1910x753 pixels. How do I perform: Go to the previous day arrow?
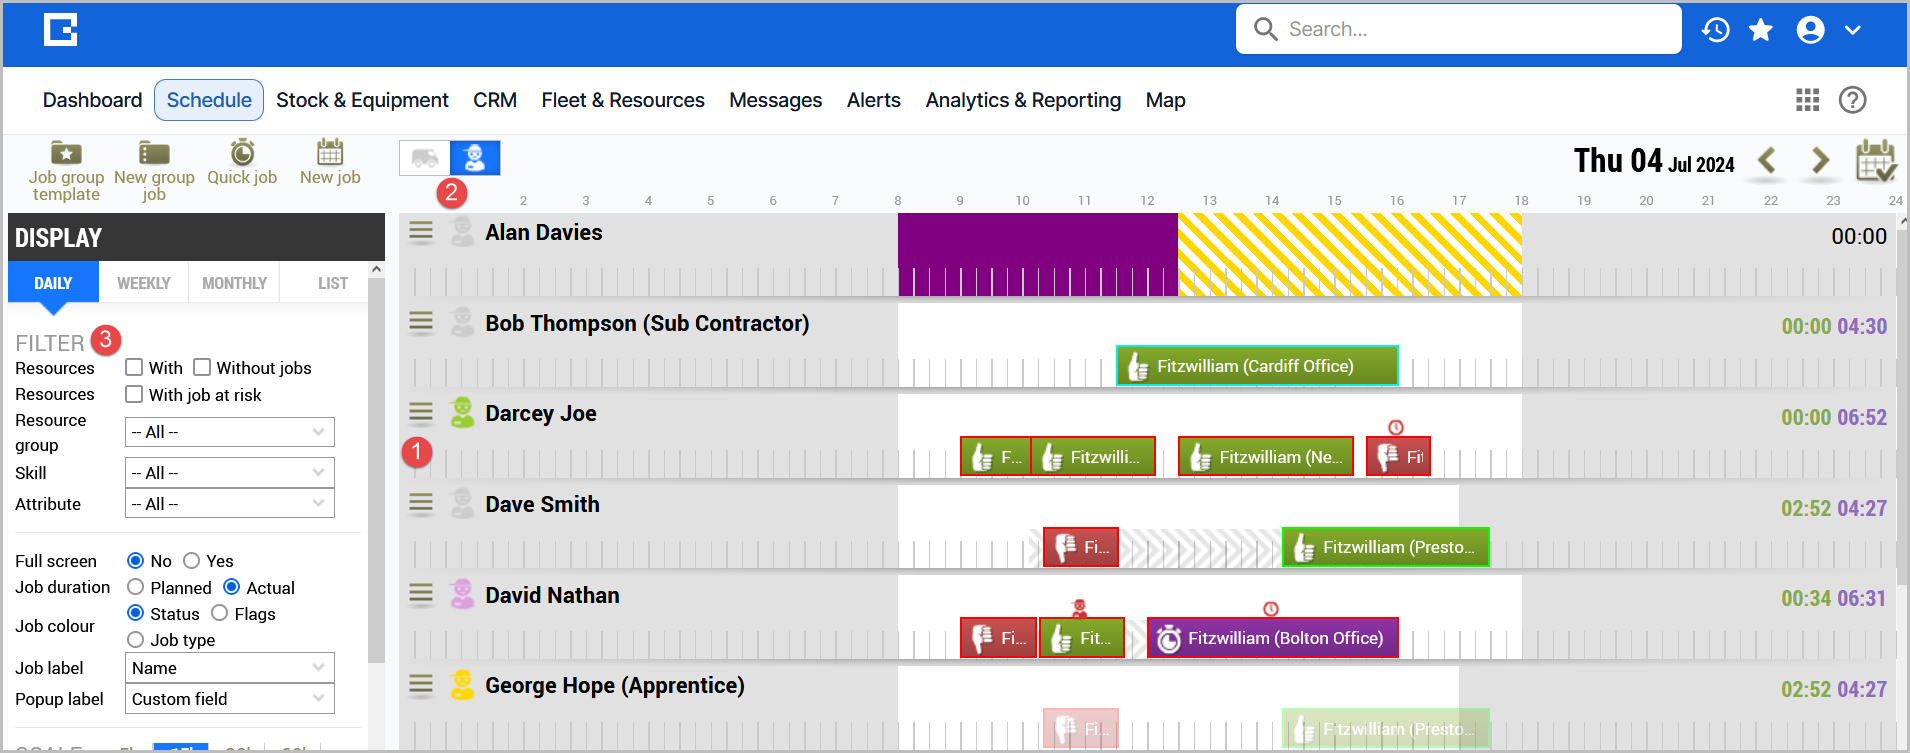(x=1767, y=160)
